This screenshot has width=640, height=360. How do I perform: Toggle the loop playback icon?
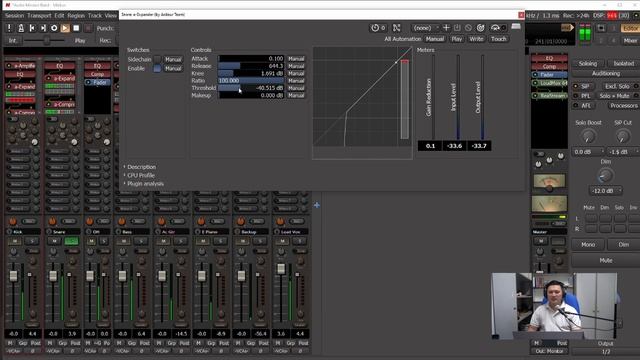click(x=54, y=28)
